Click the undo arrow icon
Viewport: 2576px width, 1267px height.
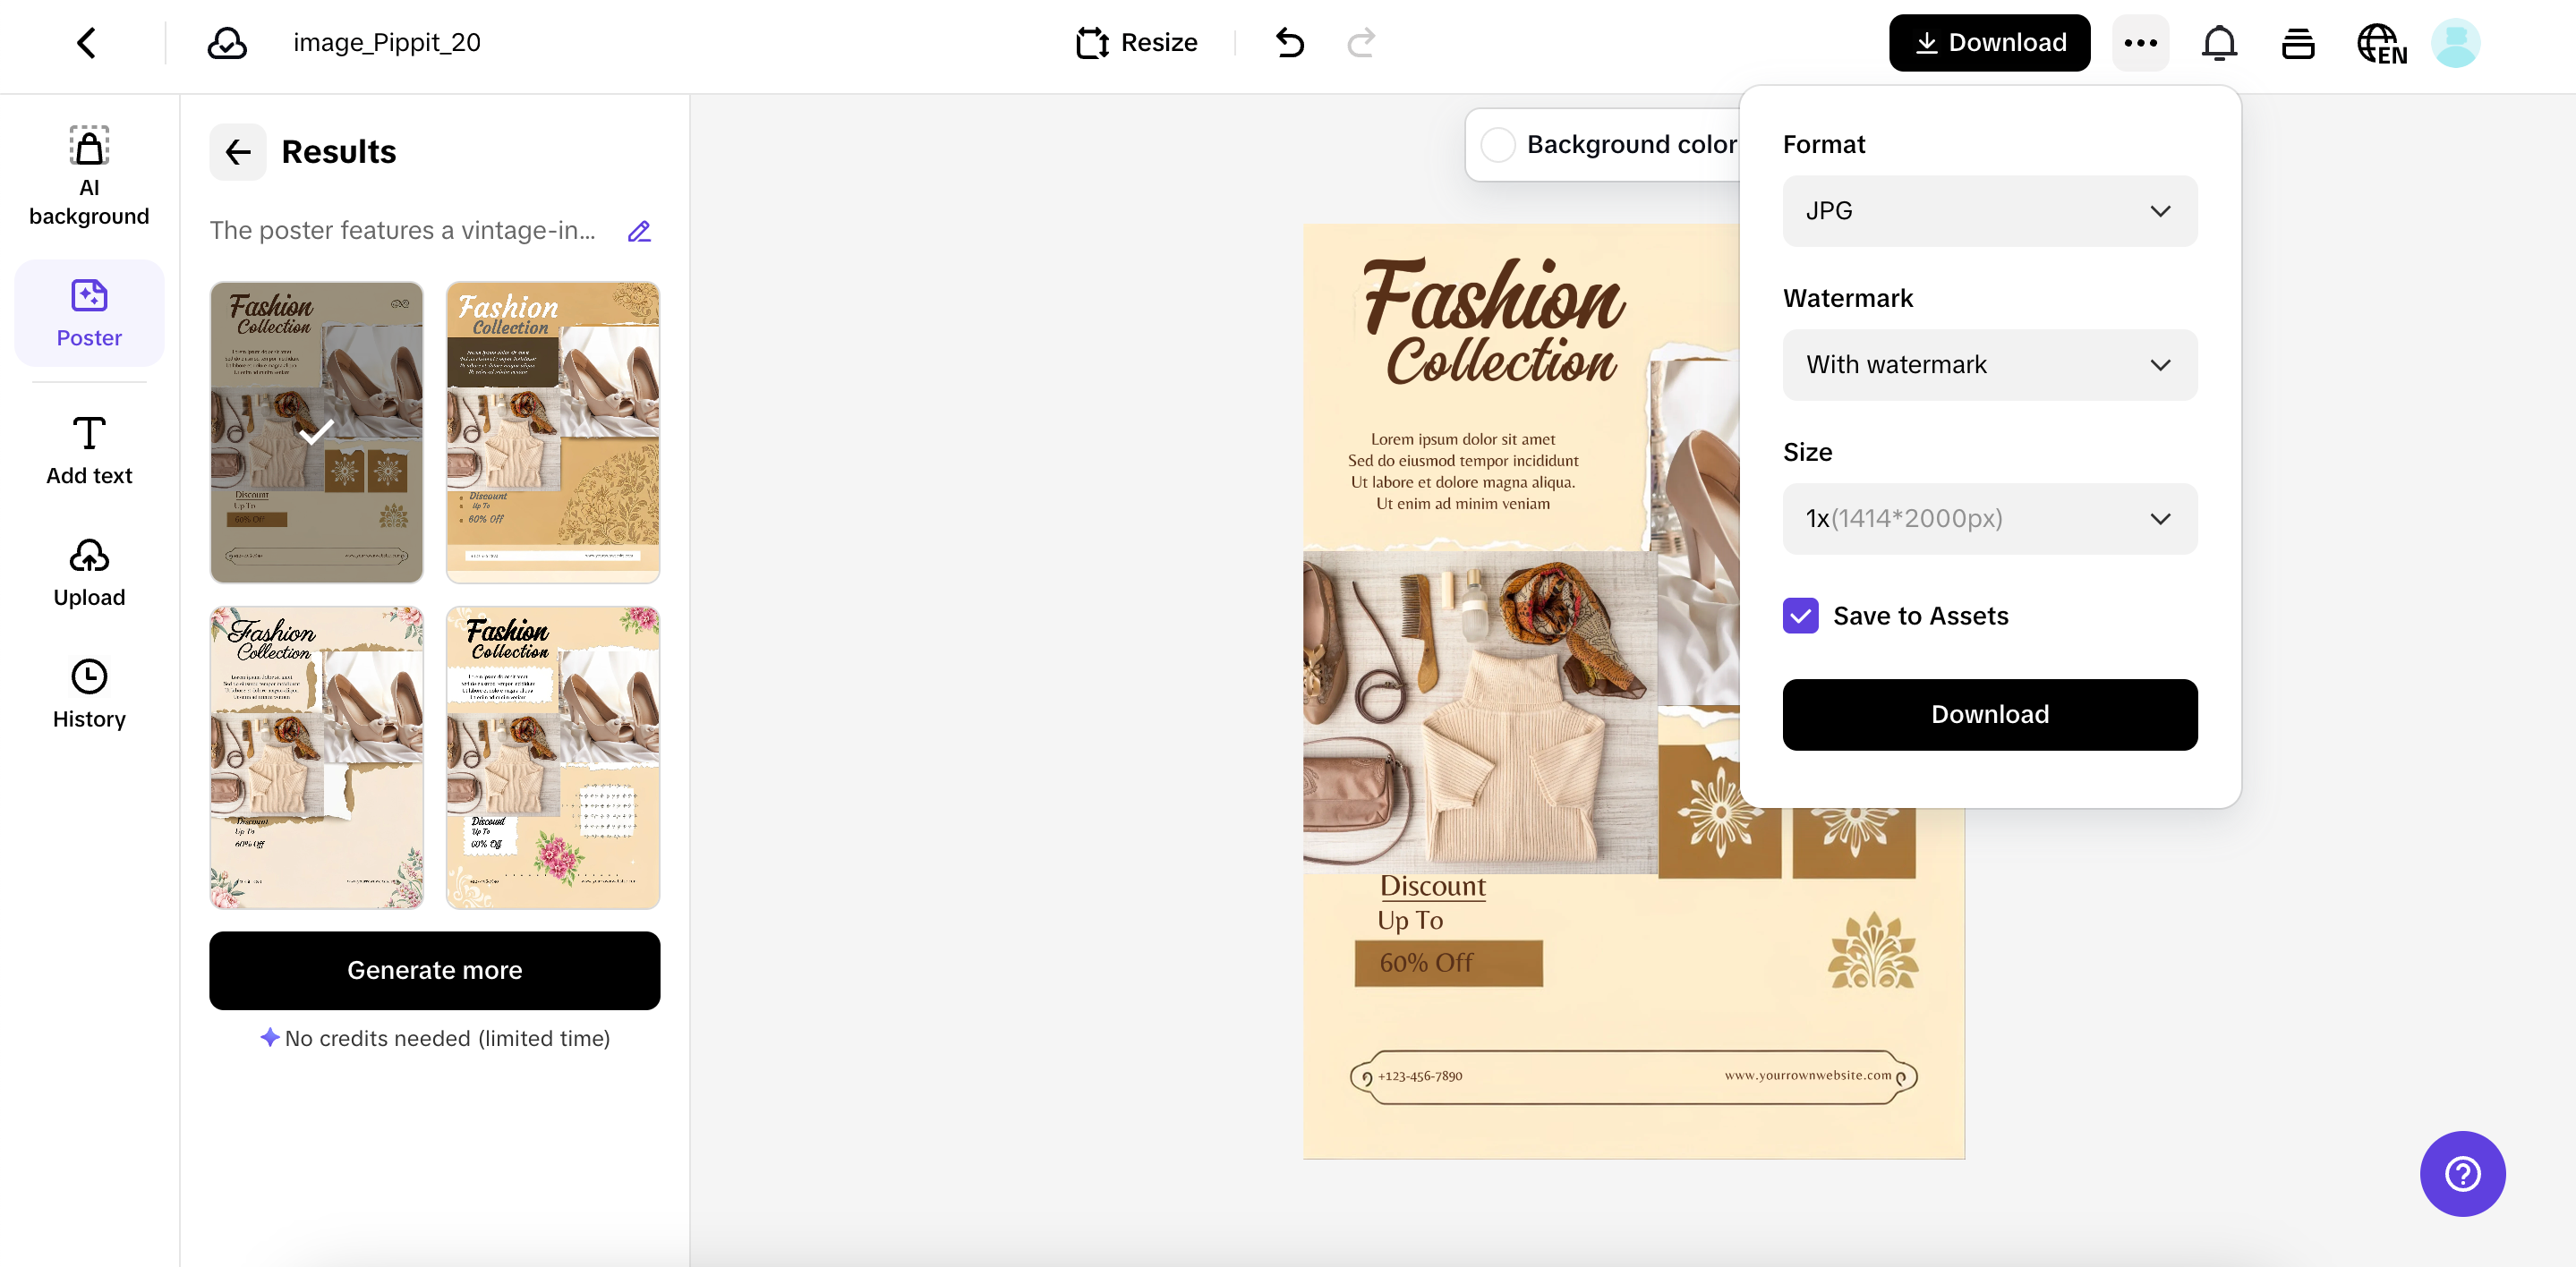1290,43
